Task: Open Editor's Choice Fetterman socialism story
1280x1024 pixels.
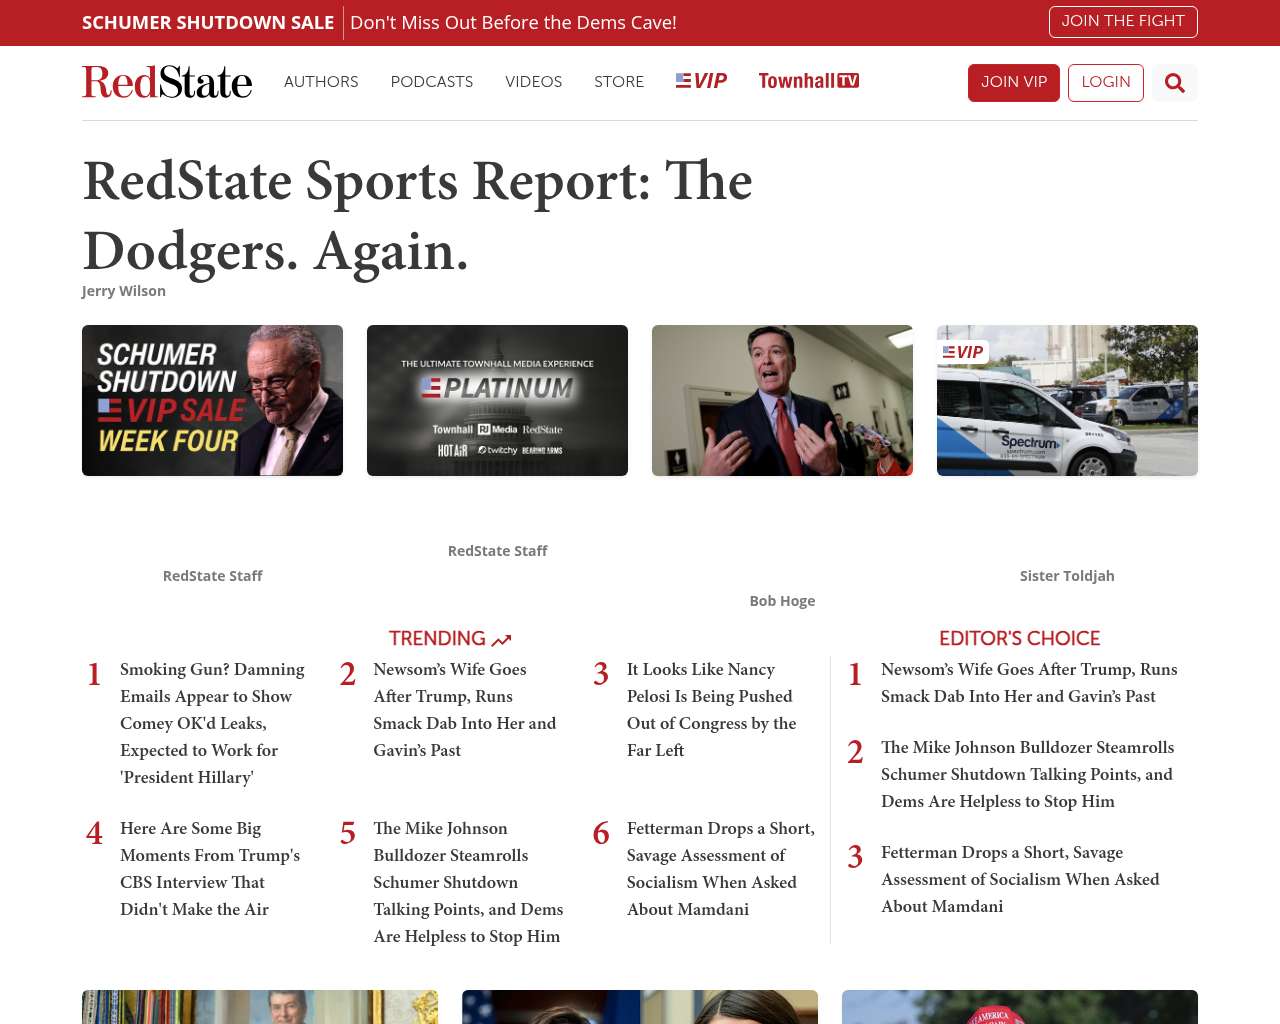Action: pos(1020,879)
